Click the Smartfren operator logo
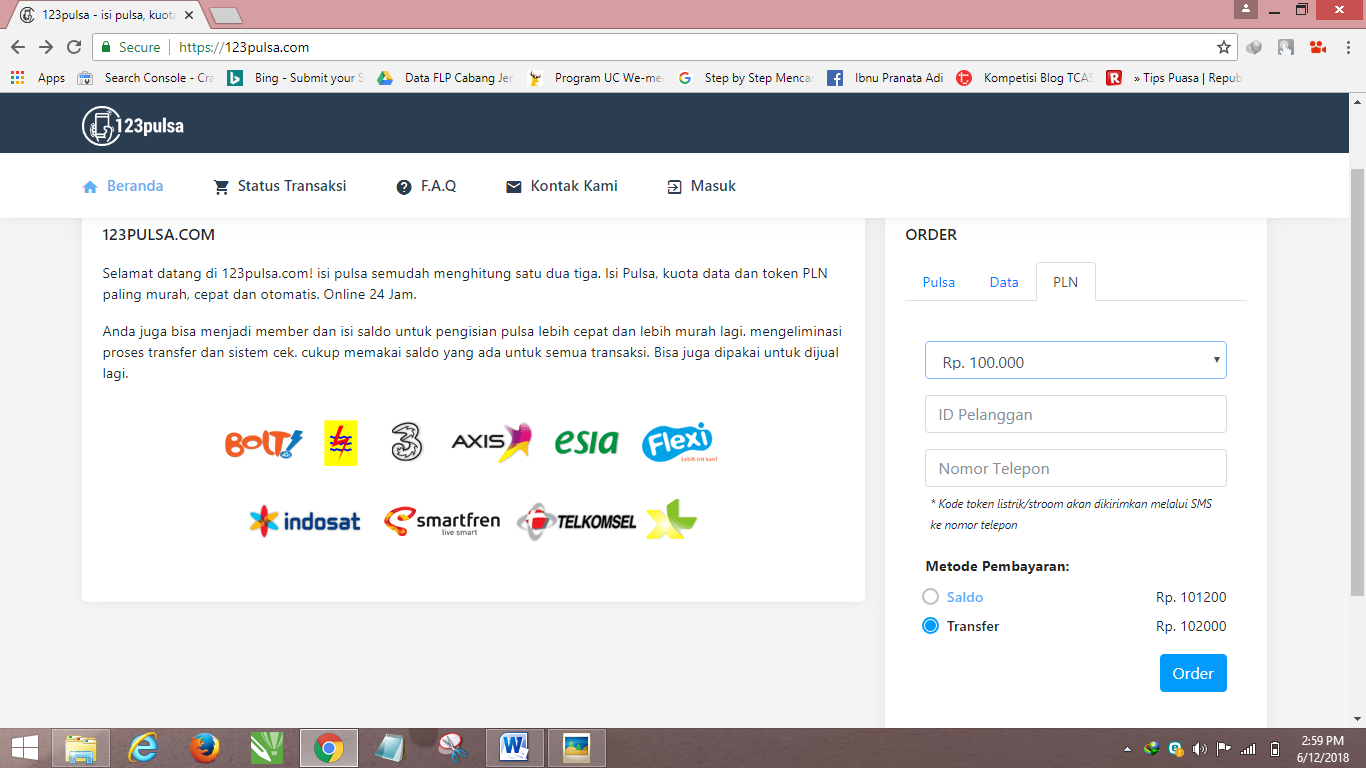The height and width of the screenshot is (768, 1366). (442, 521)
